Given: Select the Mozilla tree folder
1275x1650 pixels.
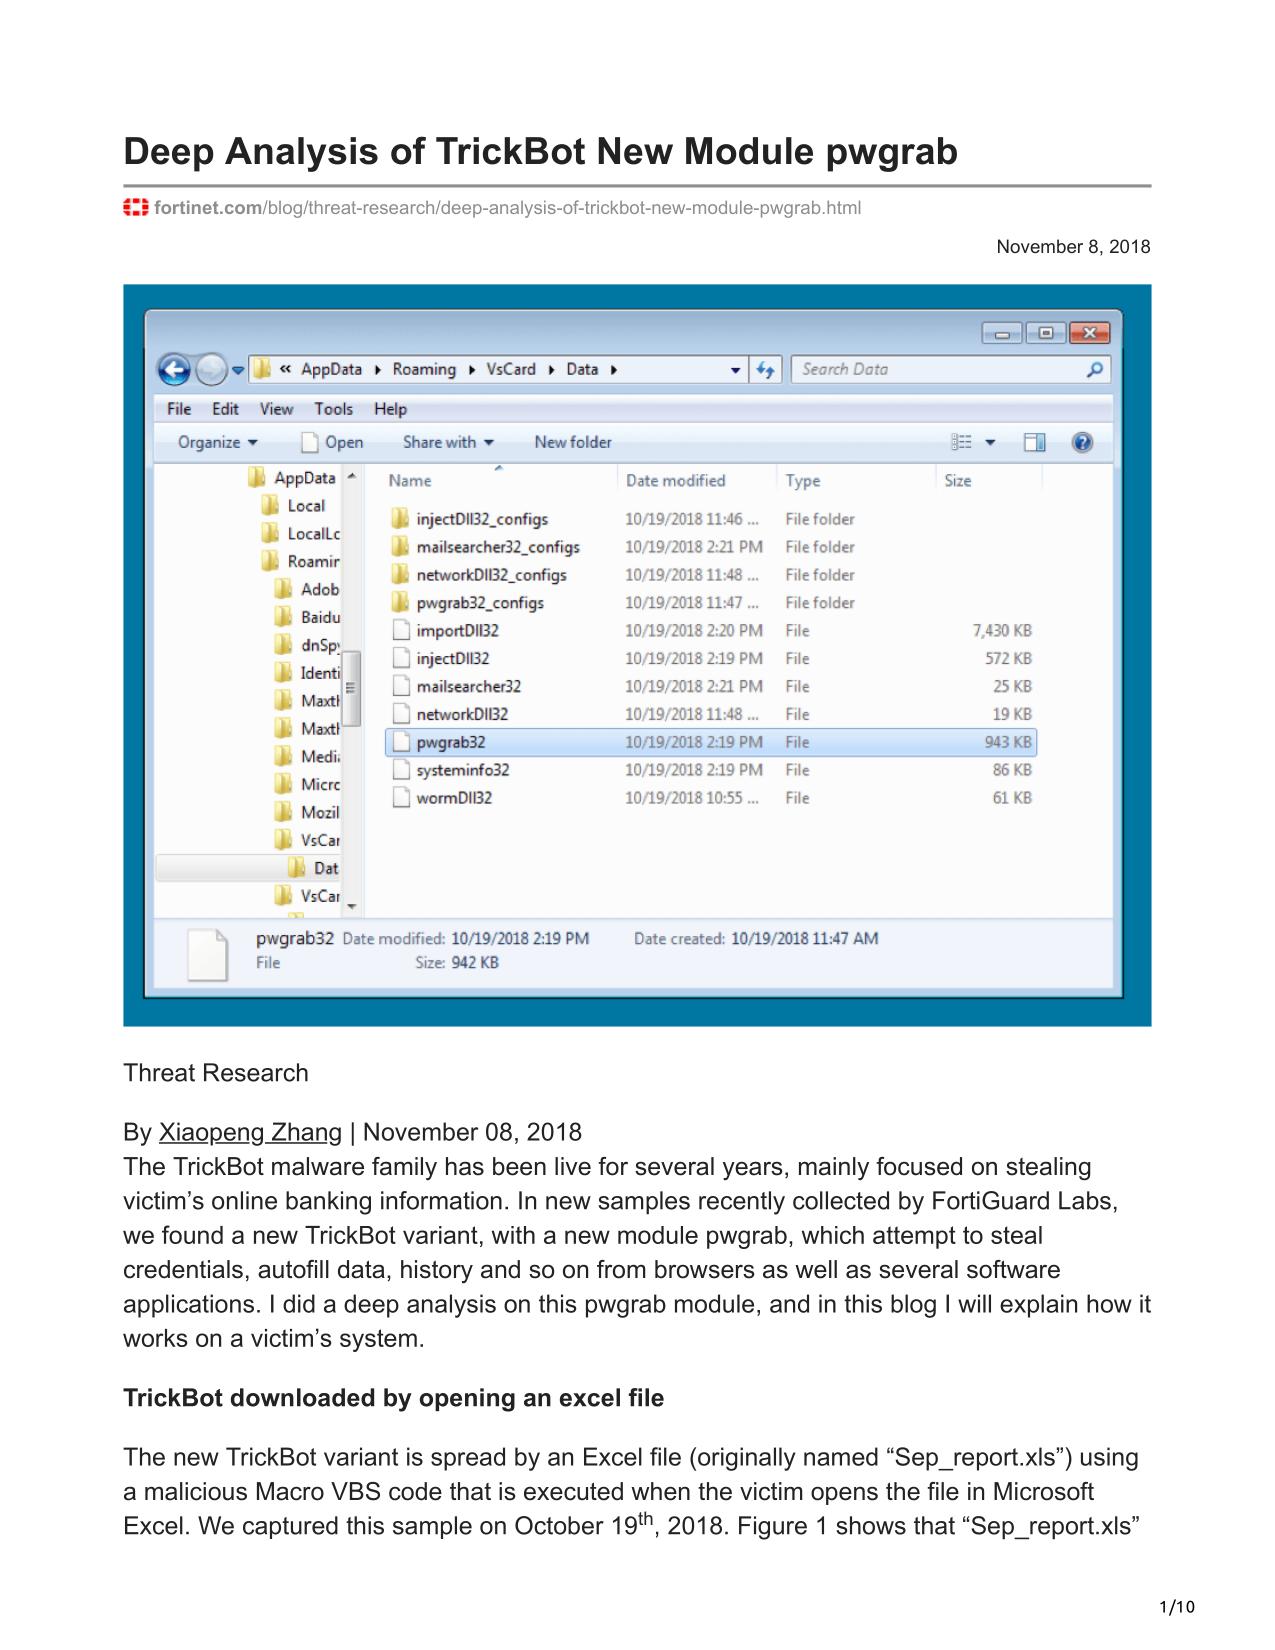Looking at the screenshot, I should 307,813.
